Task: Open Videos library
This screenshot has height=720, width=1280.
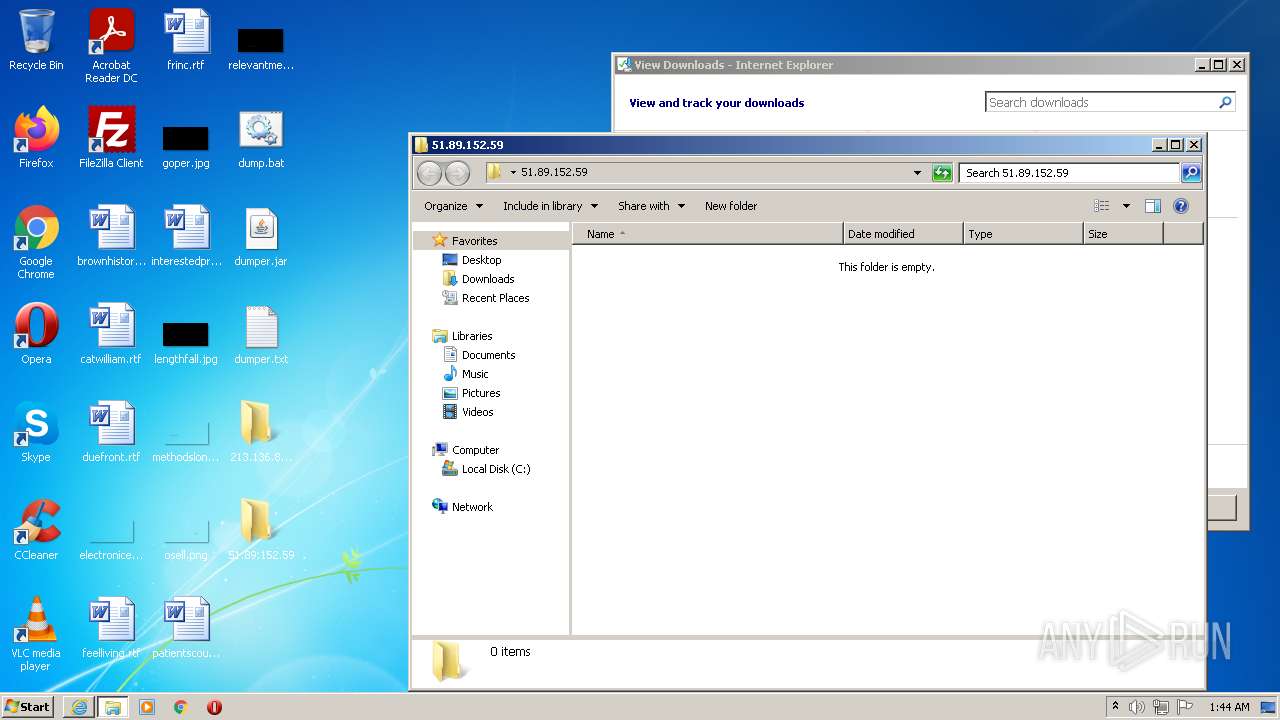Action: click(x=477, y=412)
